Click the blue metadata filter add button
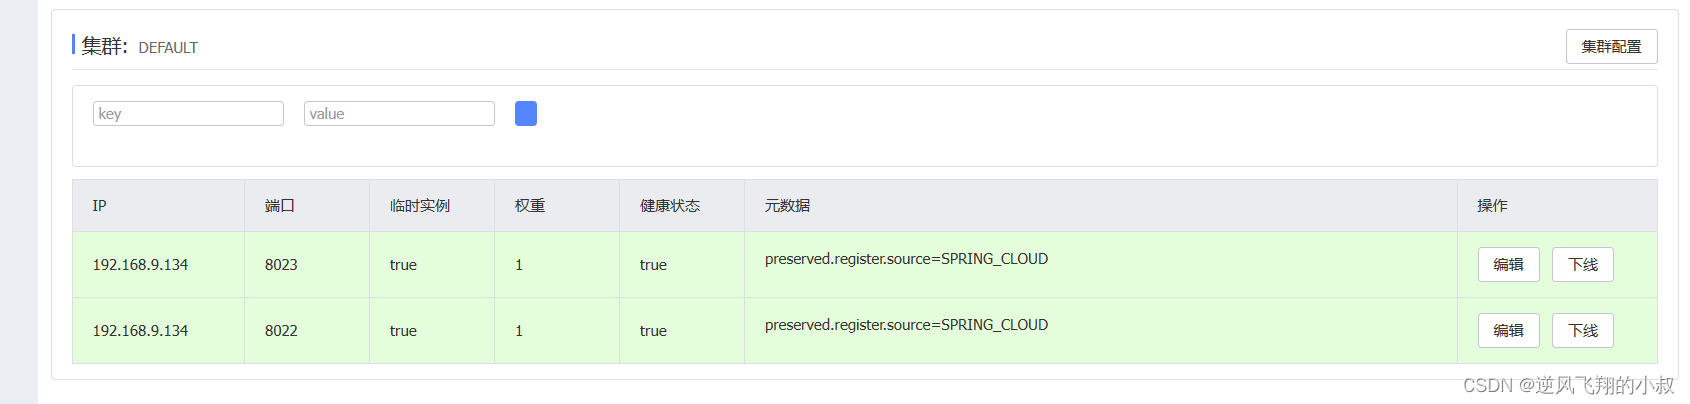 pos(526,114)
